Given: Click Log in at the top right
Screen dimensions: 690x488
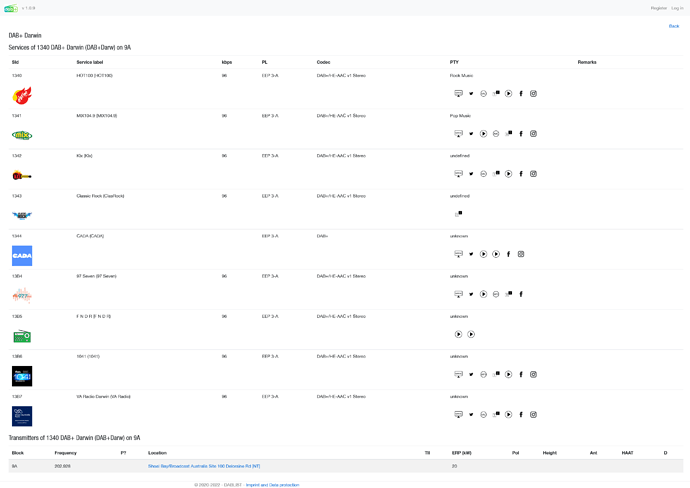Looking at the screenshot, I should (x=677, y=8).
